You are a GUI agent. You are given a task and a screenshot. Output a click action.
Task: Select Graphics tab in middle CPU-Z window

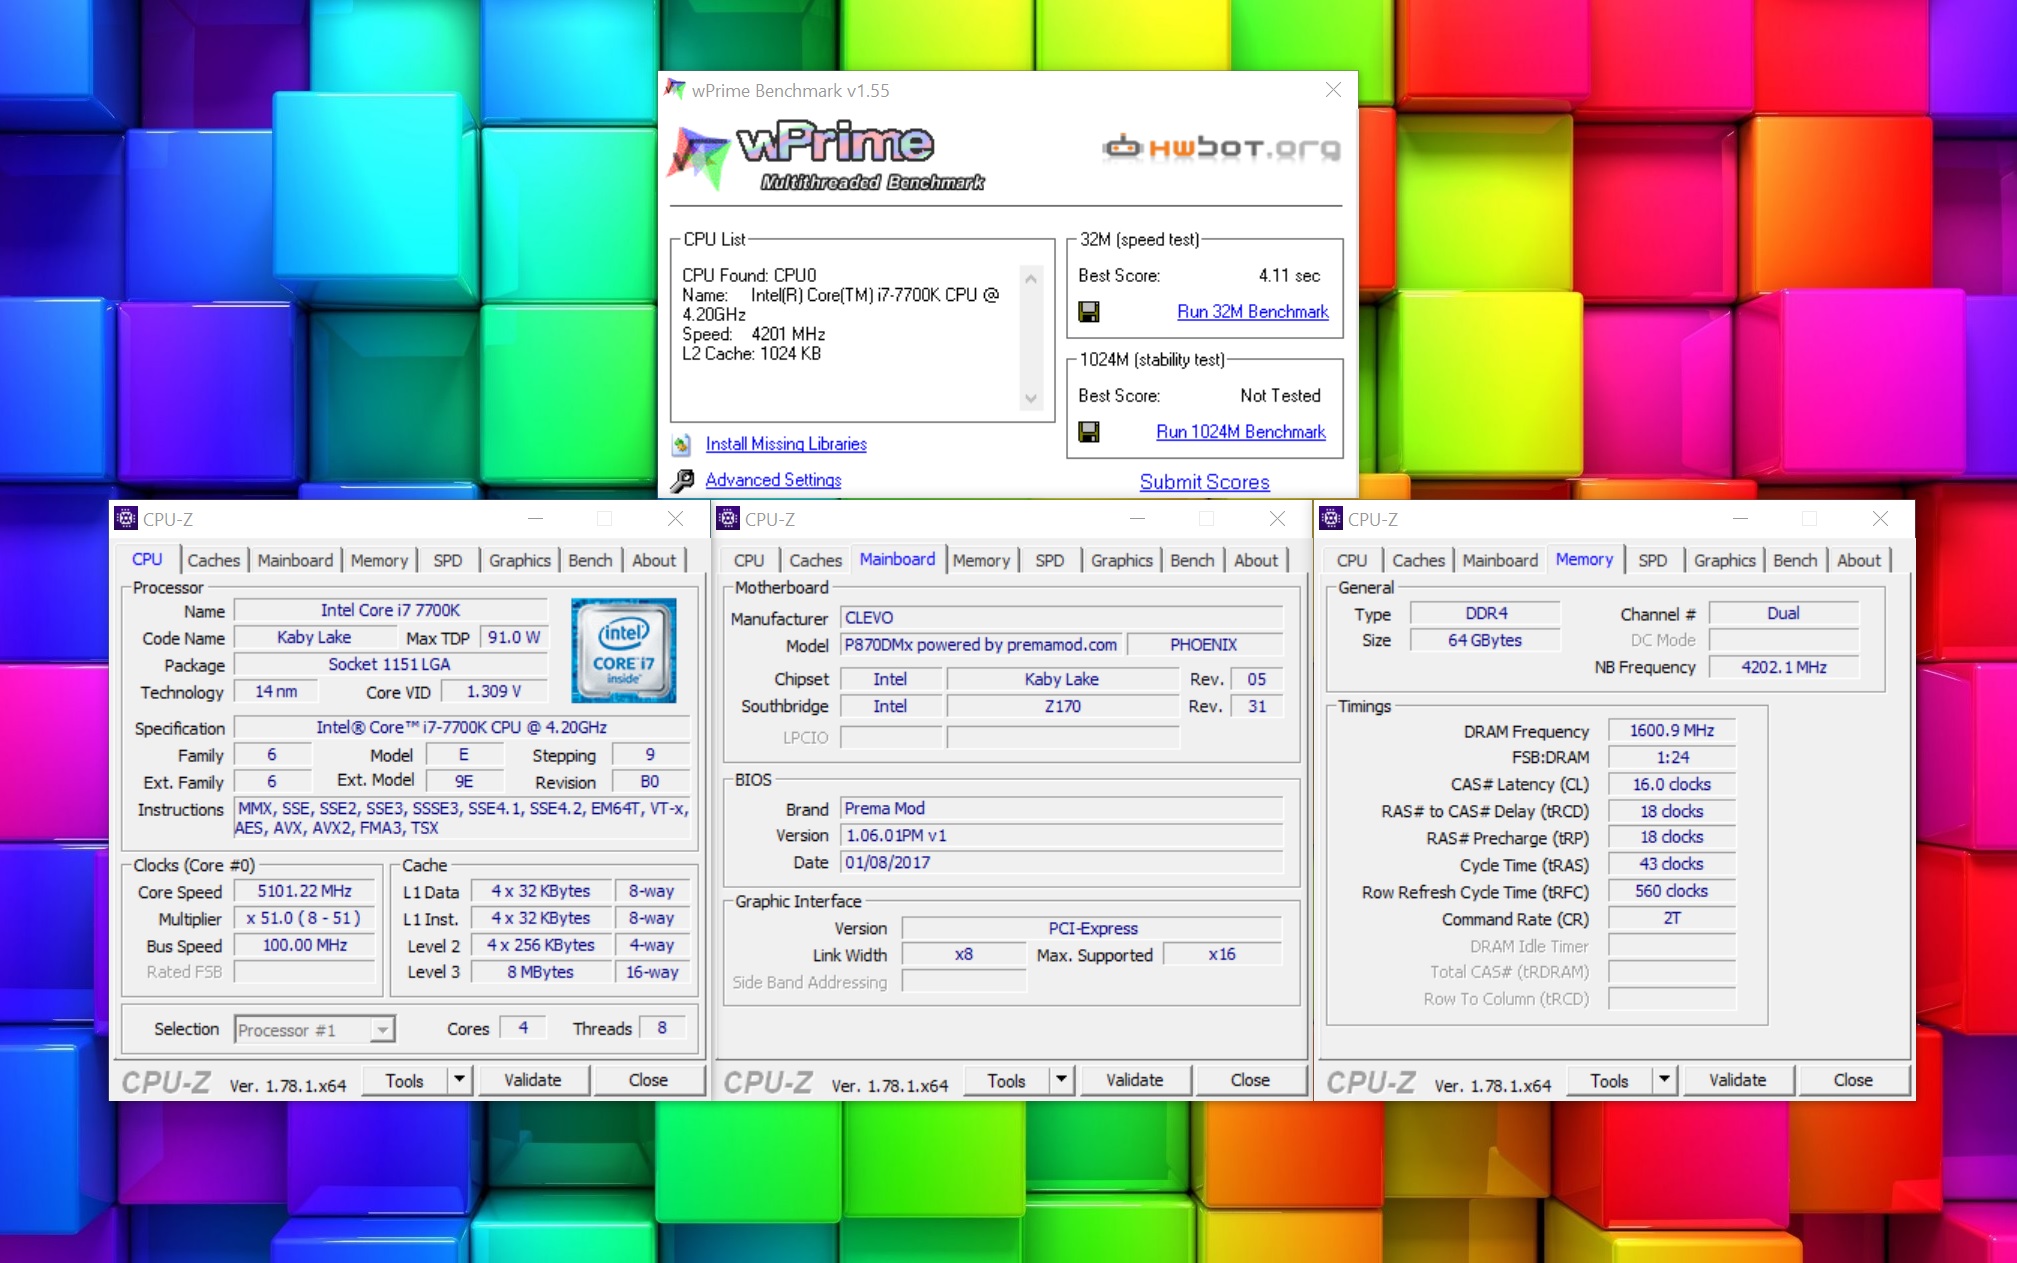(1121, 561)
